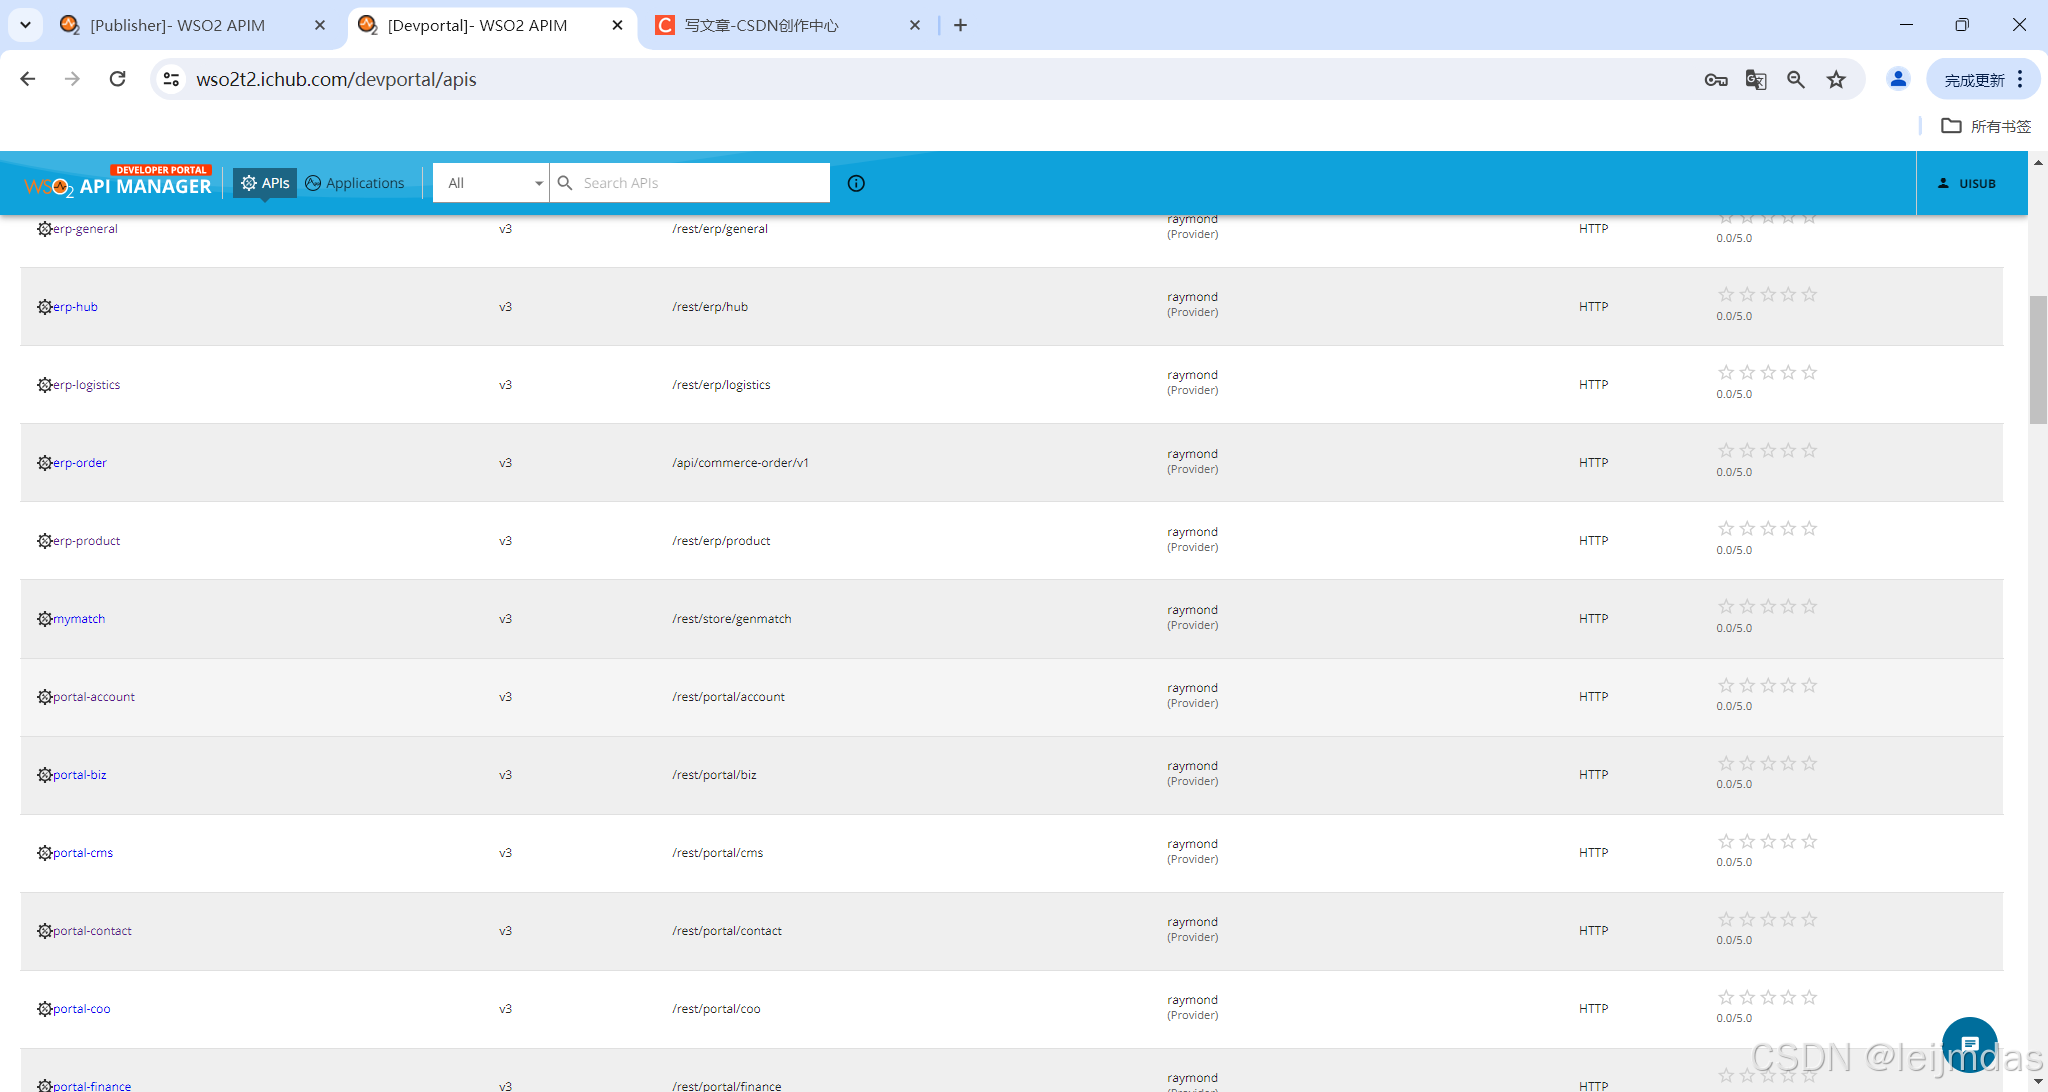Image resolution: width=2048 pixels, height=1092 pixels.
Task: Click the page vertical scrollbar thumb
Action: coord(2037,360)
